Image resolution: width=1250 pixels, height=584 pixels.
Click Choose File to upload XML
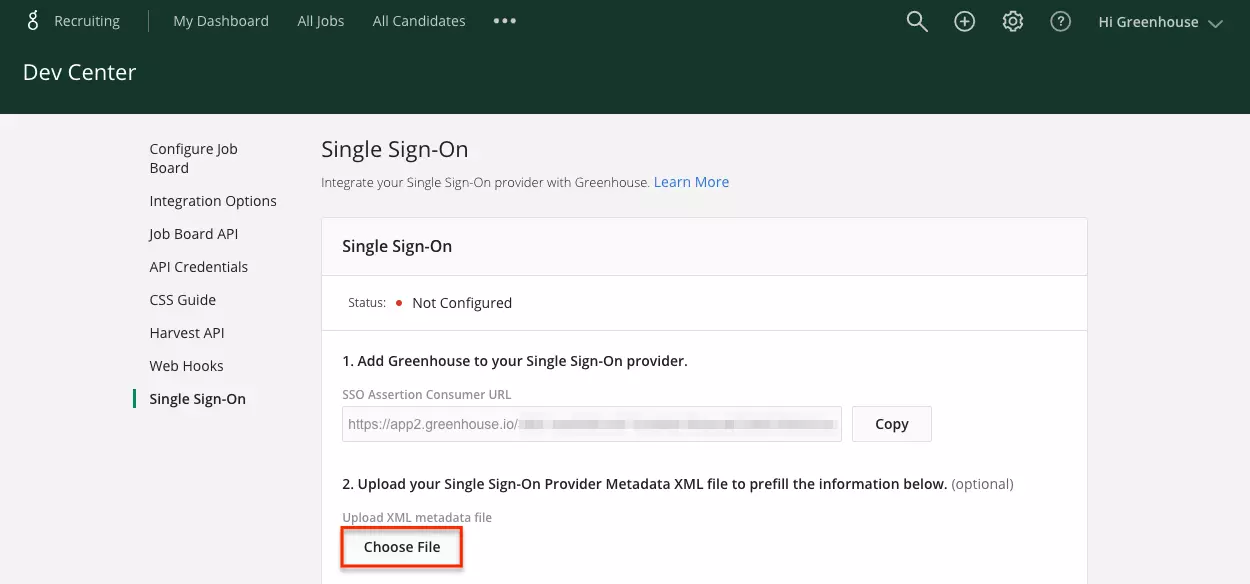tap(402, 547)
